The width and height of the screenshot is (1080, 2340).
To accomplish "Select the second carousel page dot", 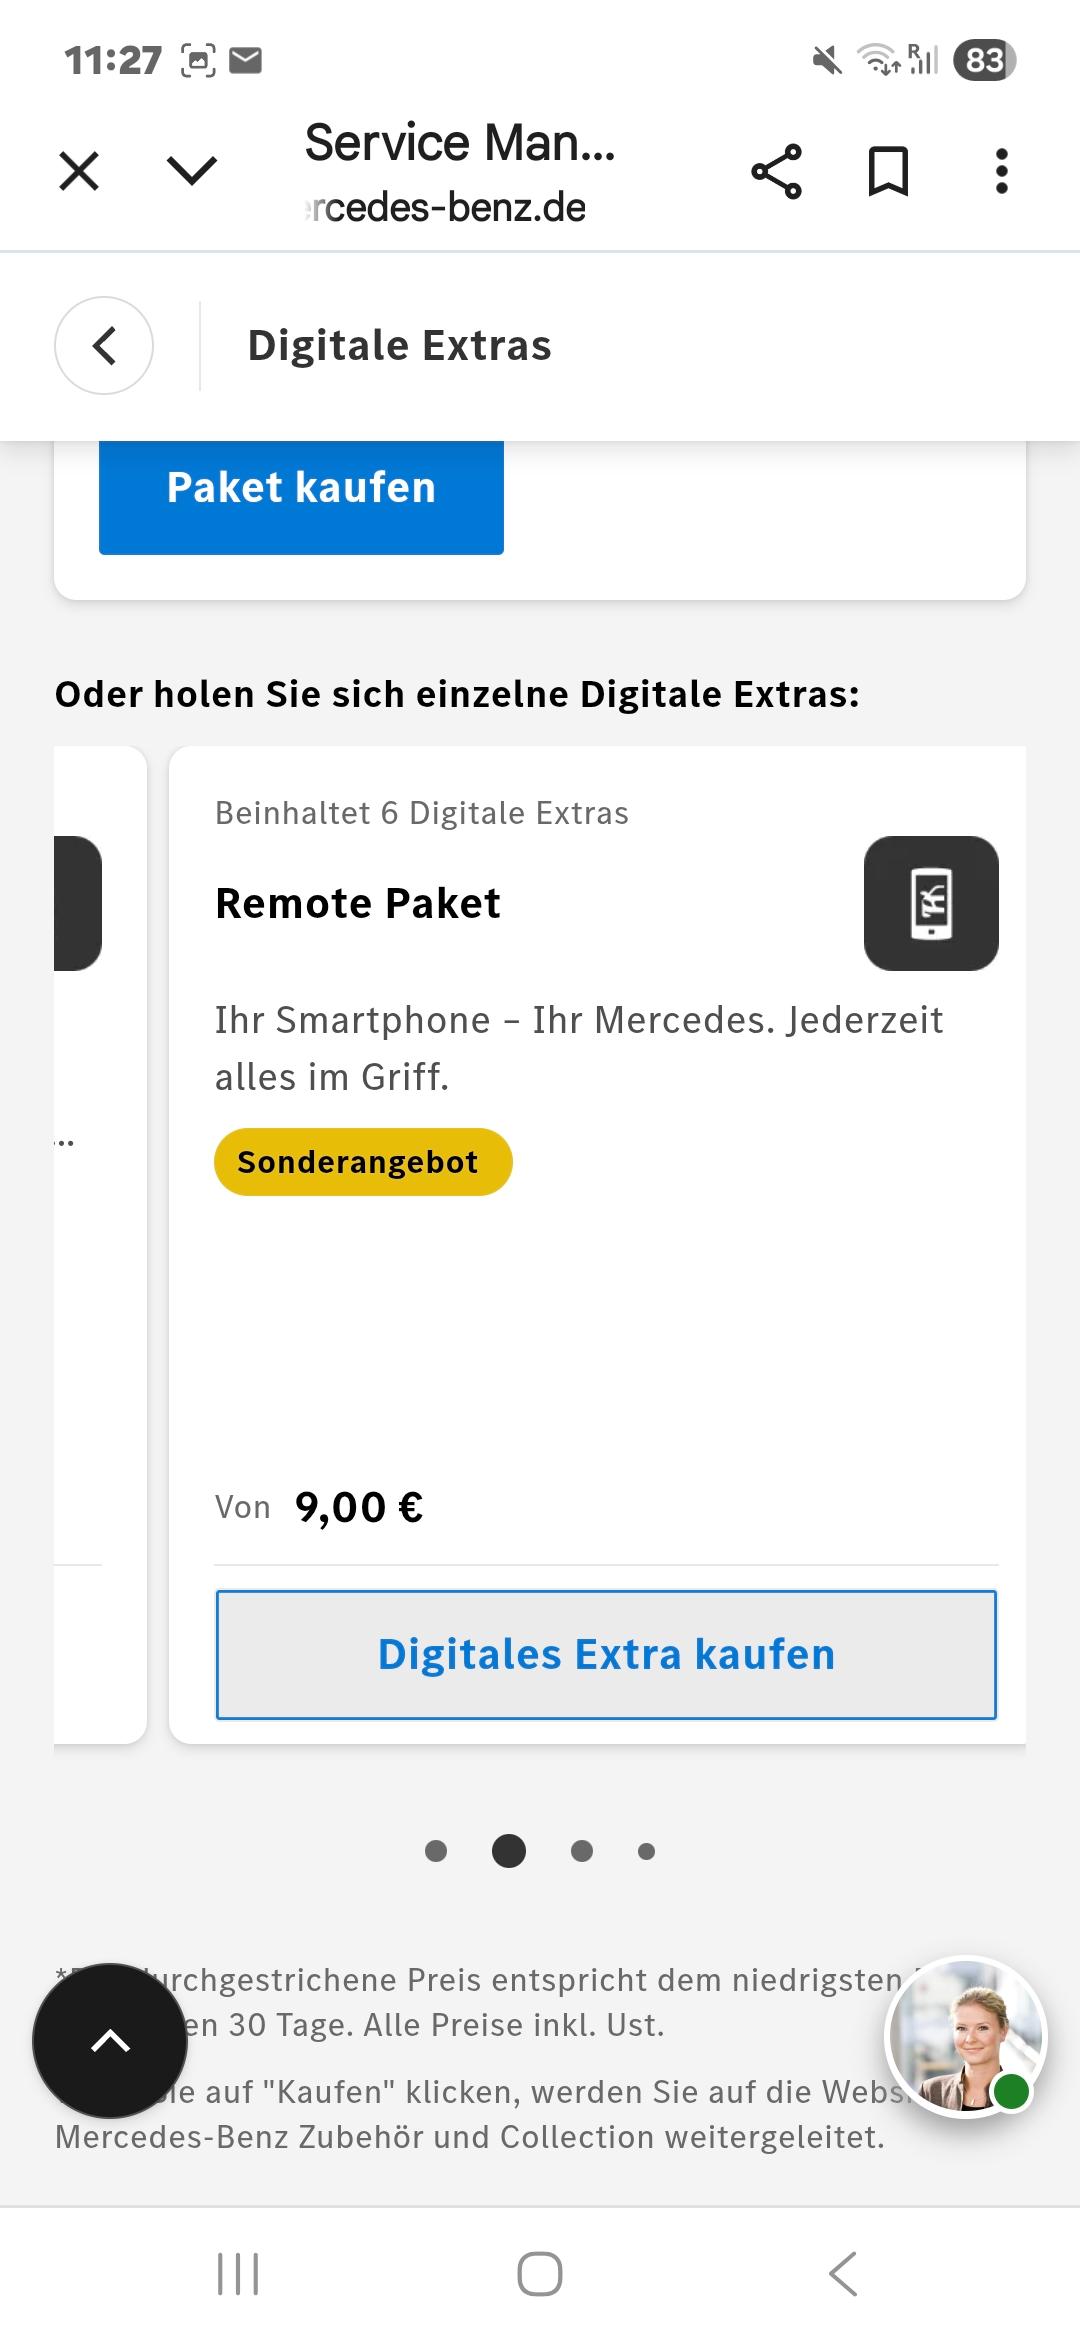I will pyautogui.click(x=509, y=1851).
